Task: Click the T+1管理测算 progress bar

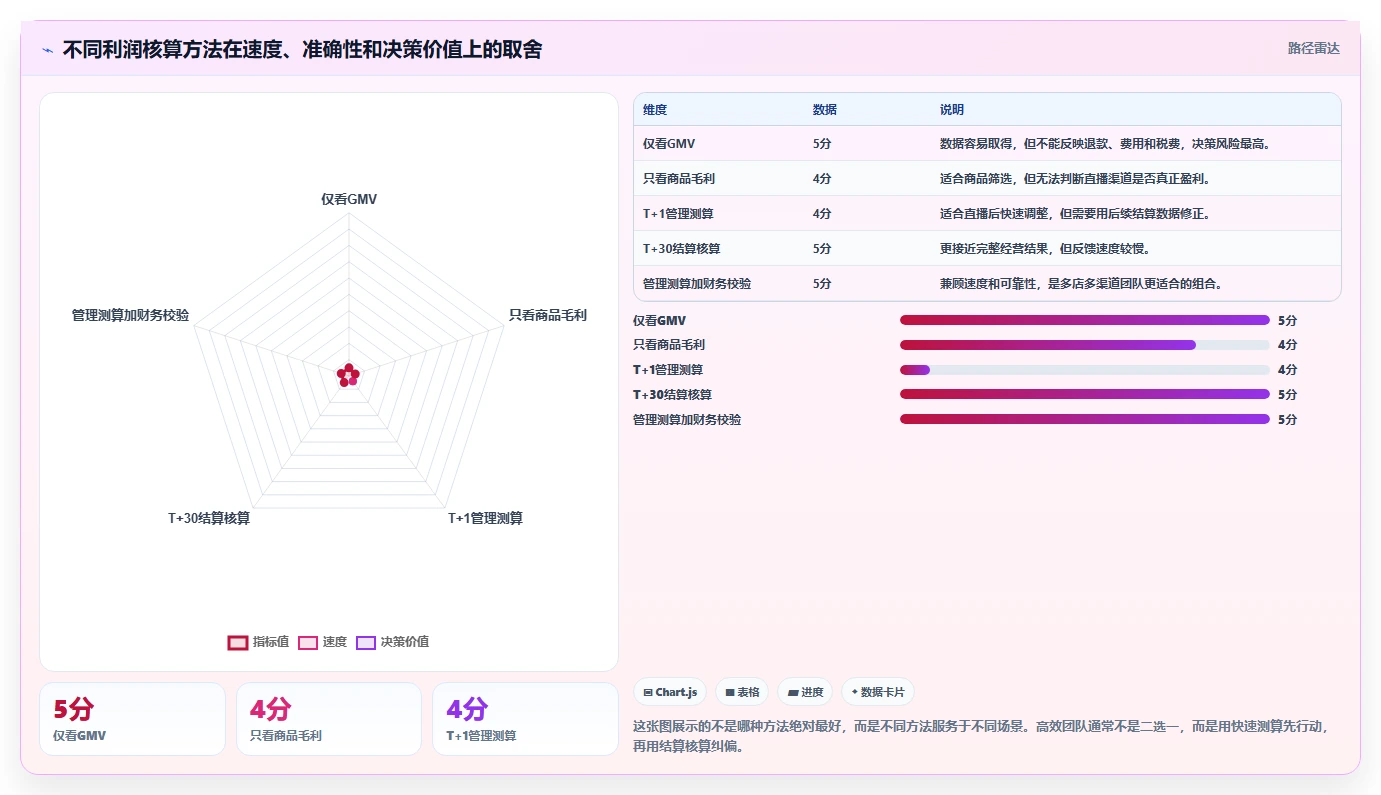Action: 1084,370
